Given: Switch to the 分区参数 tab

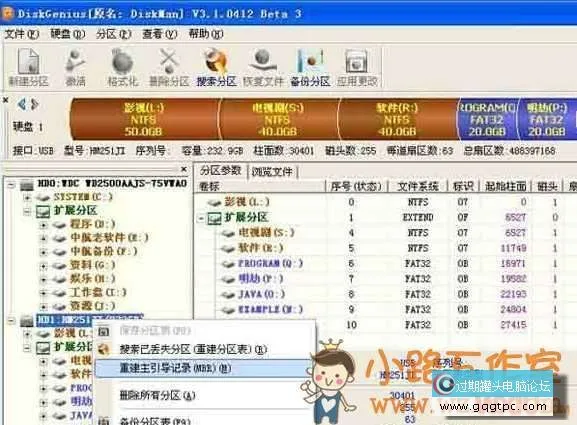Looking at the screenshot, I should (x=220, y=170).
